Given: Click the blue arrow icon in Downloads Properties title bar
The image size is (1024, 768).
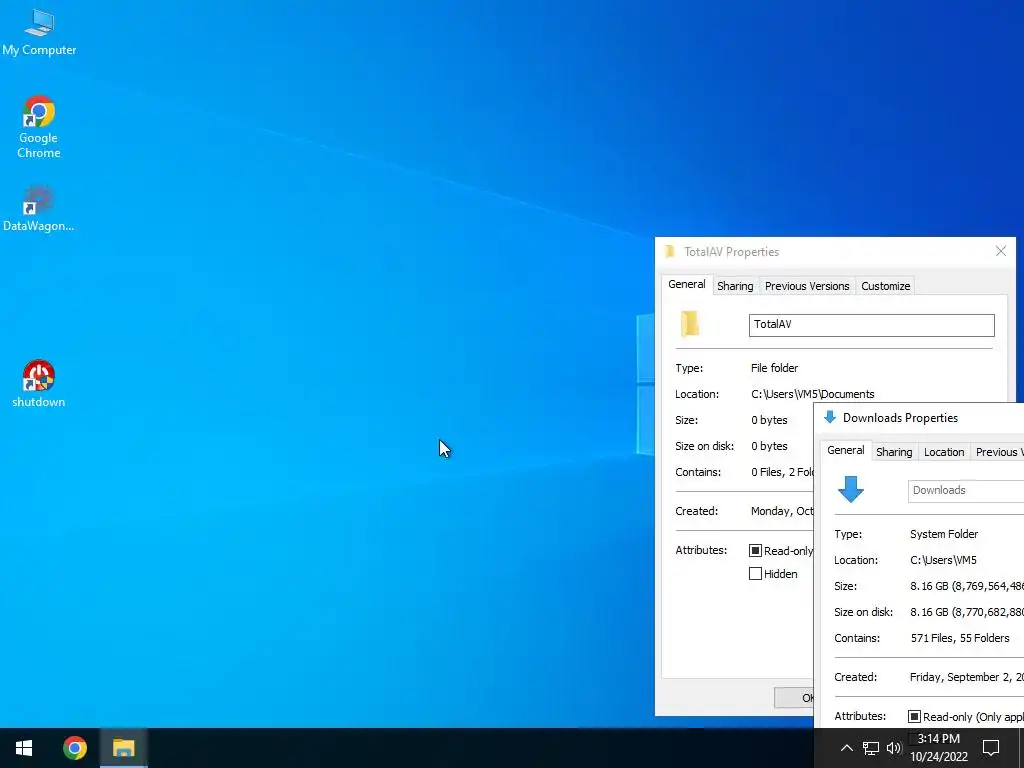Looking at the screenshot, I should pos(830,417).
